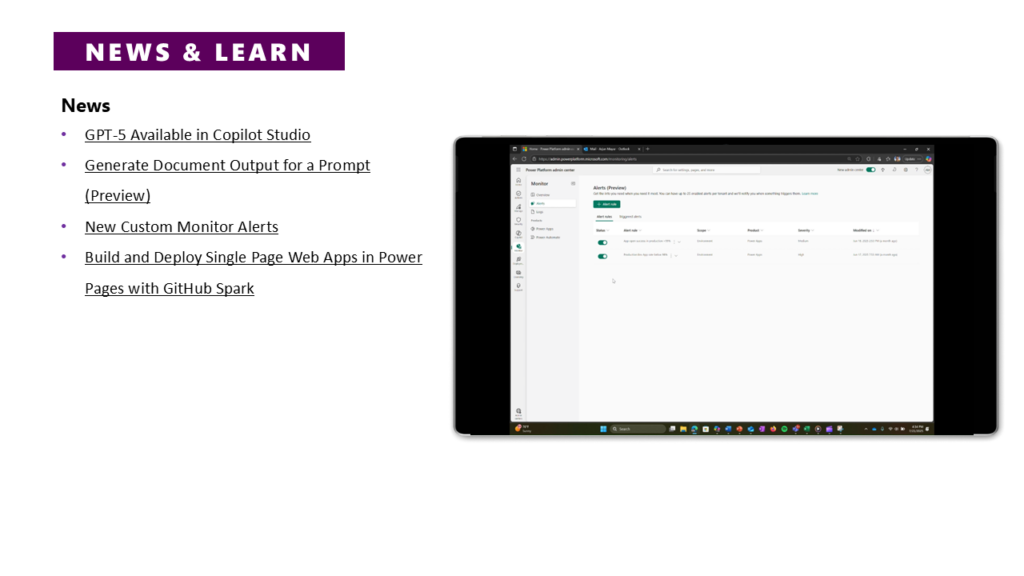Viewport: 1024px width, 576px height.
Task: Open the app launcher waffle icon
Action: pyautogui.click(x=519, y=170)
